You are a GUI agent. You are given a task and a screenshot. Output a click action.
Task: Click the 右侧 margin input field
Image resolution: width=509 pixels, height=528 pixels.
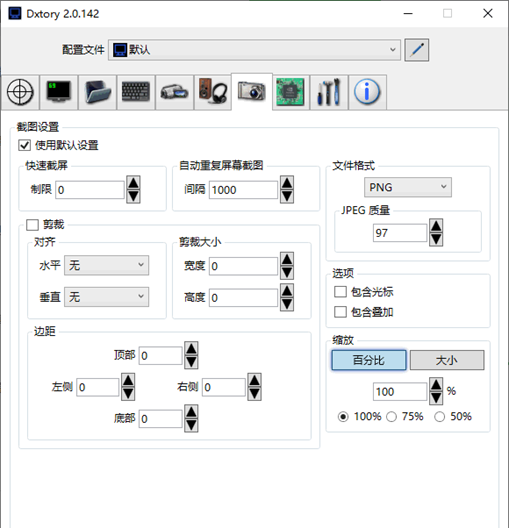pos(224,387)
